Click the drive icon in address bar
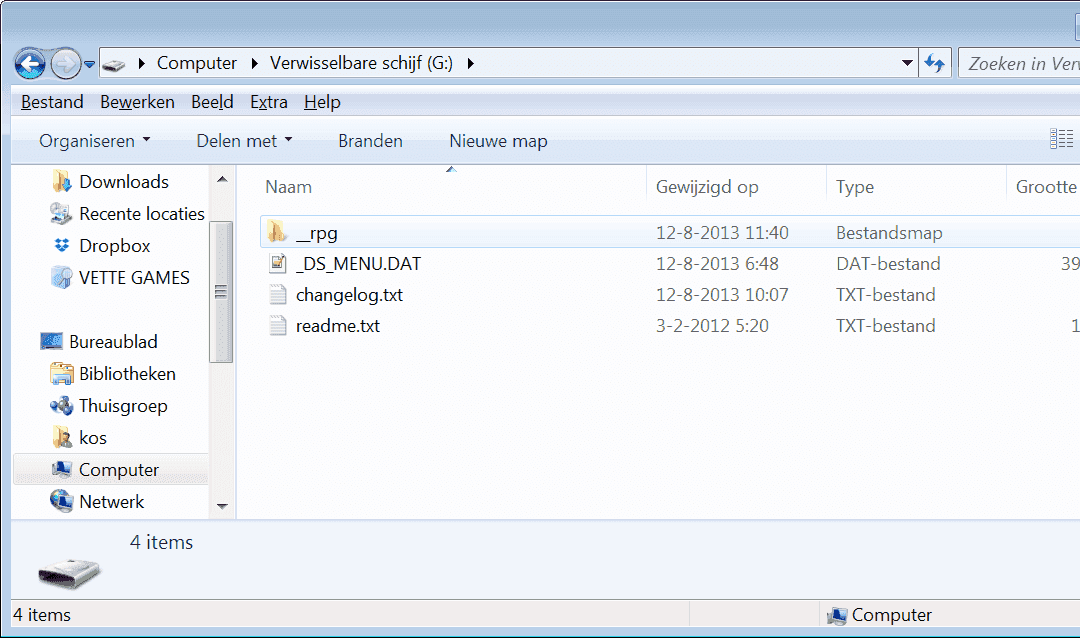The width and height of the screenshot is (1080, 638). click(x=114, y=65)
